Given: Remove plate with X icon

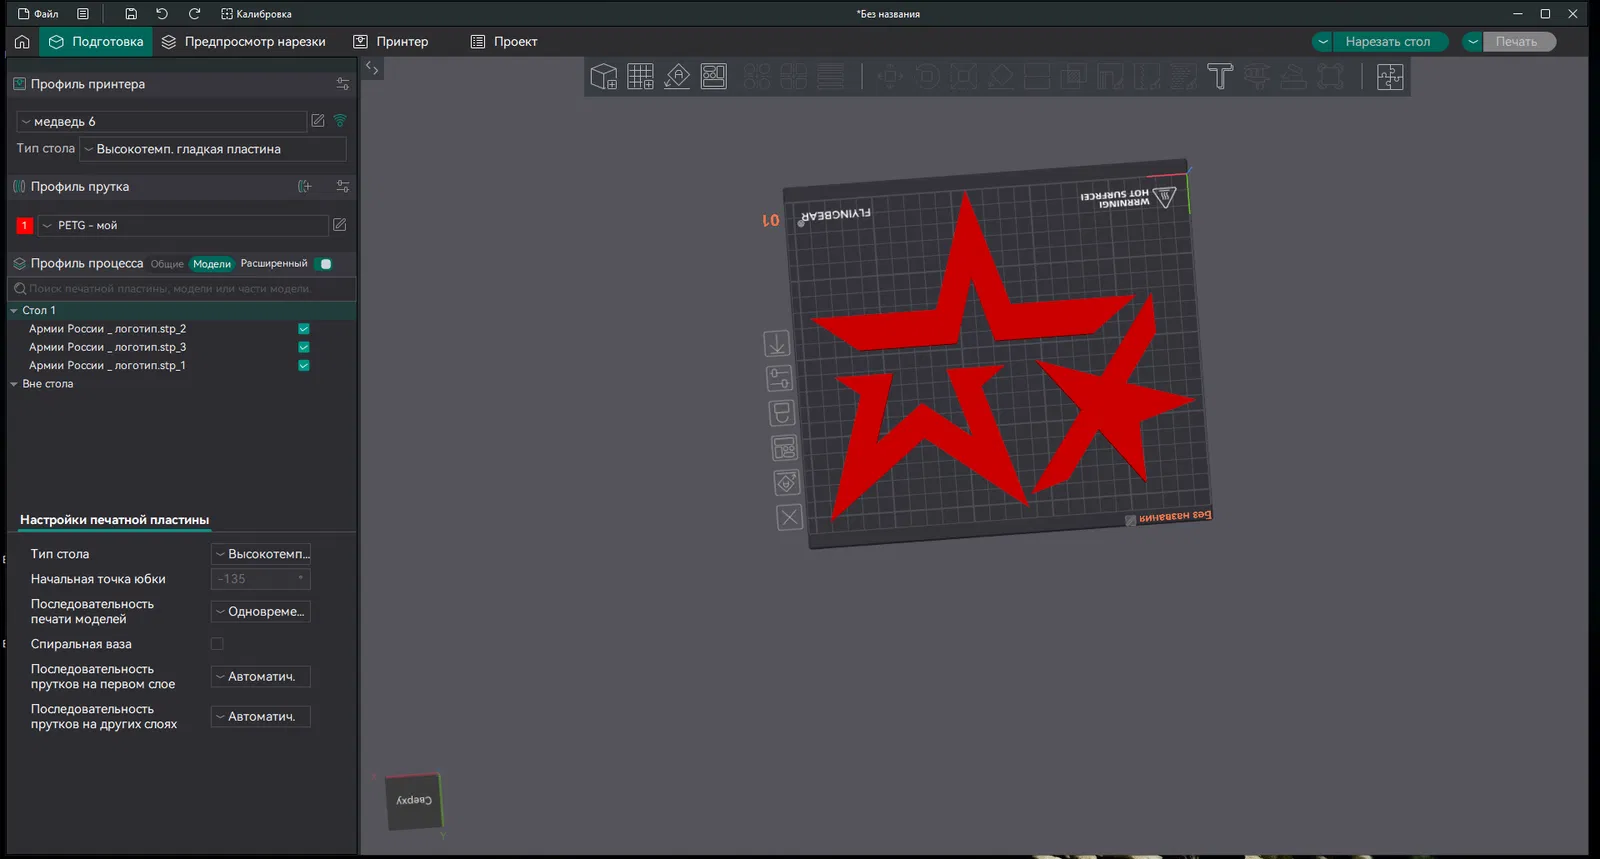Looking at the screenshot, I should click(789, 517).
